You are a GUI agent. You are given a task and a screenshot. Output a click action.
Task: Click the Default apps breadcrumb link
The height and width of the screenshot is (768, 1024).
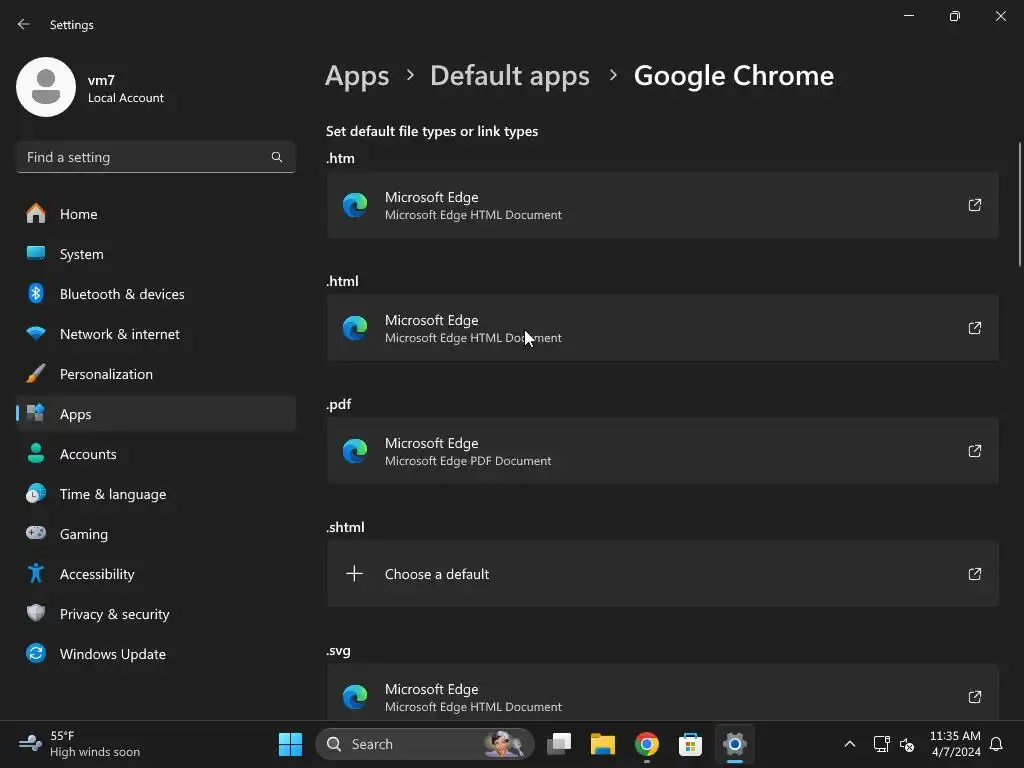pos(509,76)
